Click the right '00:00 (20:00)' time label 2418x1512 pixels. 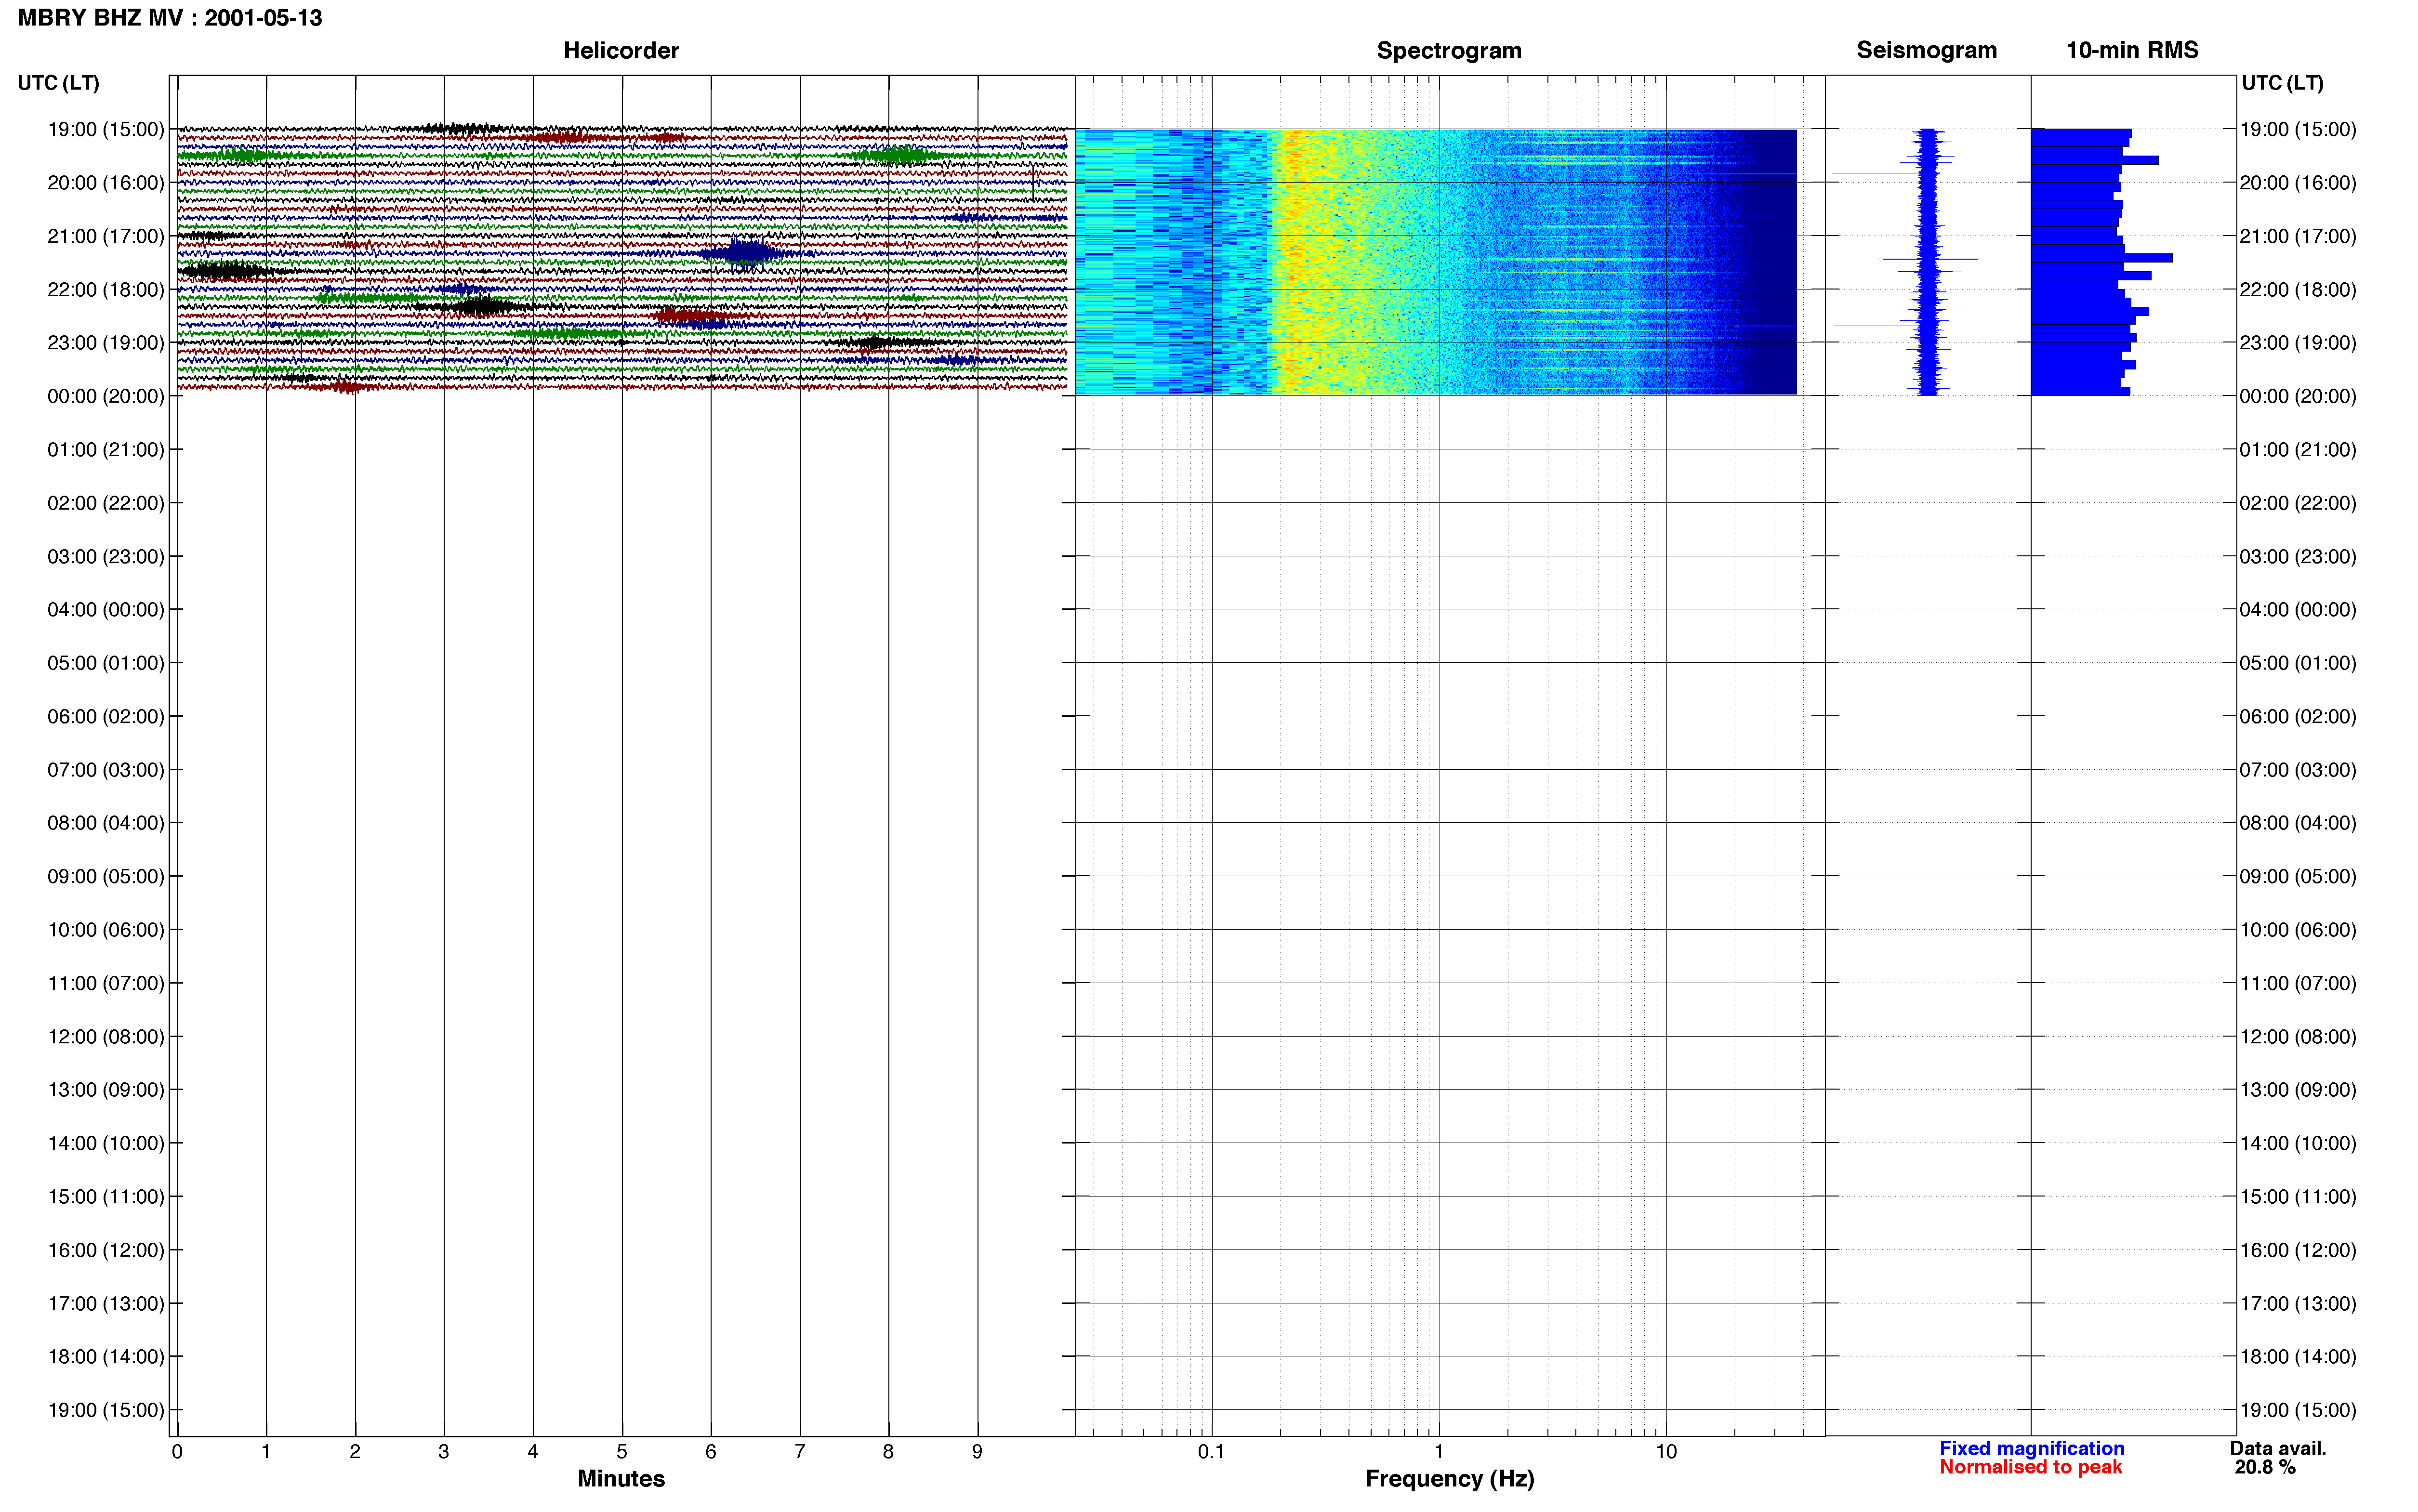click(2297, 396)
